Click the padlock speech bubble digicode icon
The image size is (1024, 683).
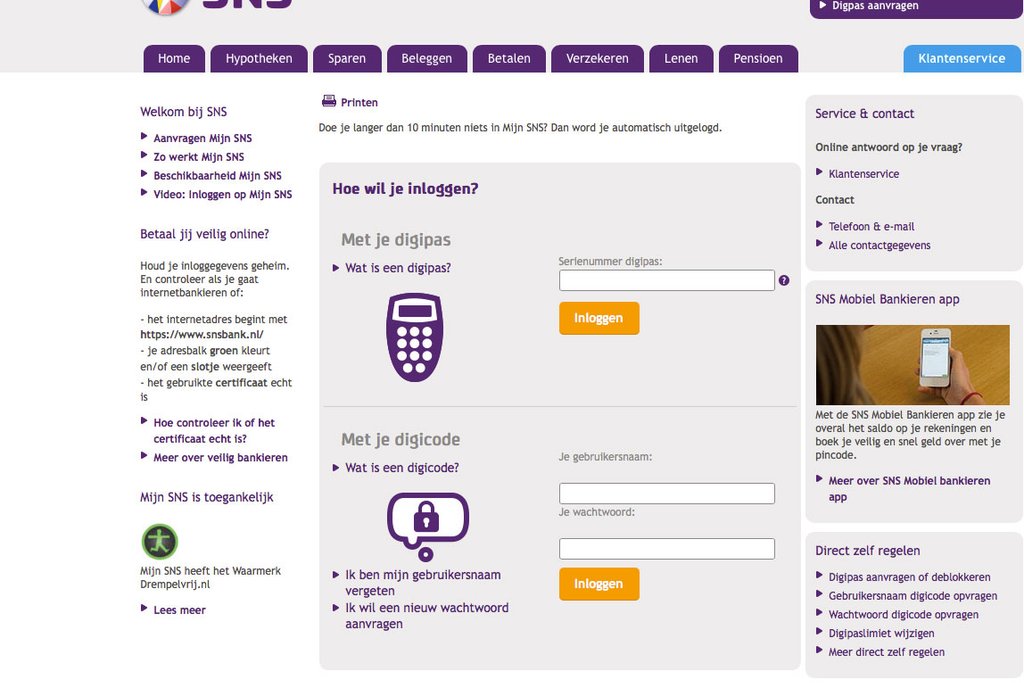point(428,526)
